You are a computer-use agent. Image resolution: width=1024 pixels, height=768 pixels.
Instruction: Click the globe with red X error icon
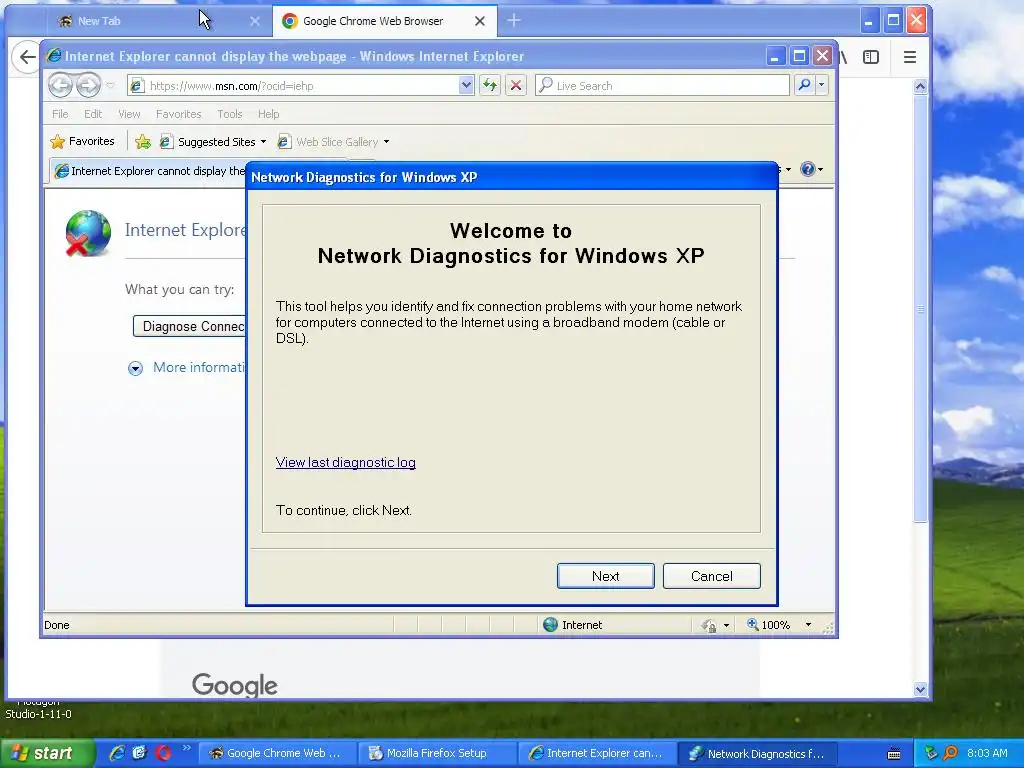point(88,233)
